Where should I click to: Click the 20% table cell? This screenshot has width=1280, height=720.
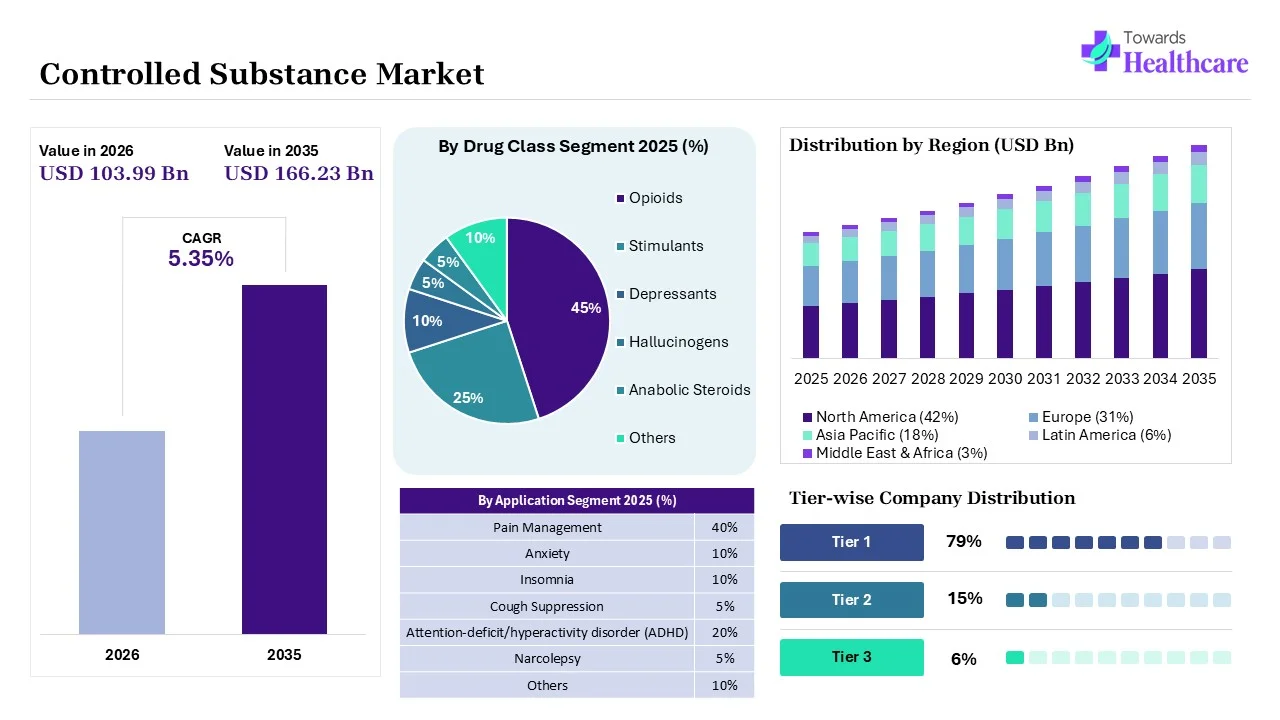tap(725, 632)
